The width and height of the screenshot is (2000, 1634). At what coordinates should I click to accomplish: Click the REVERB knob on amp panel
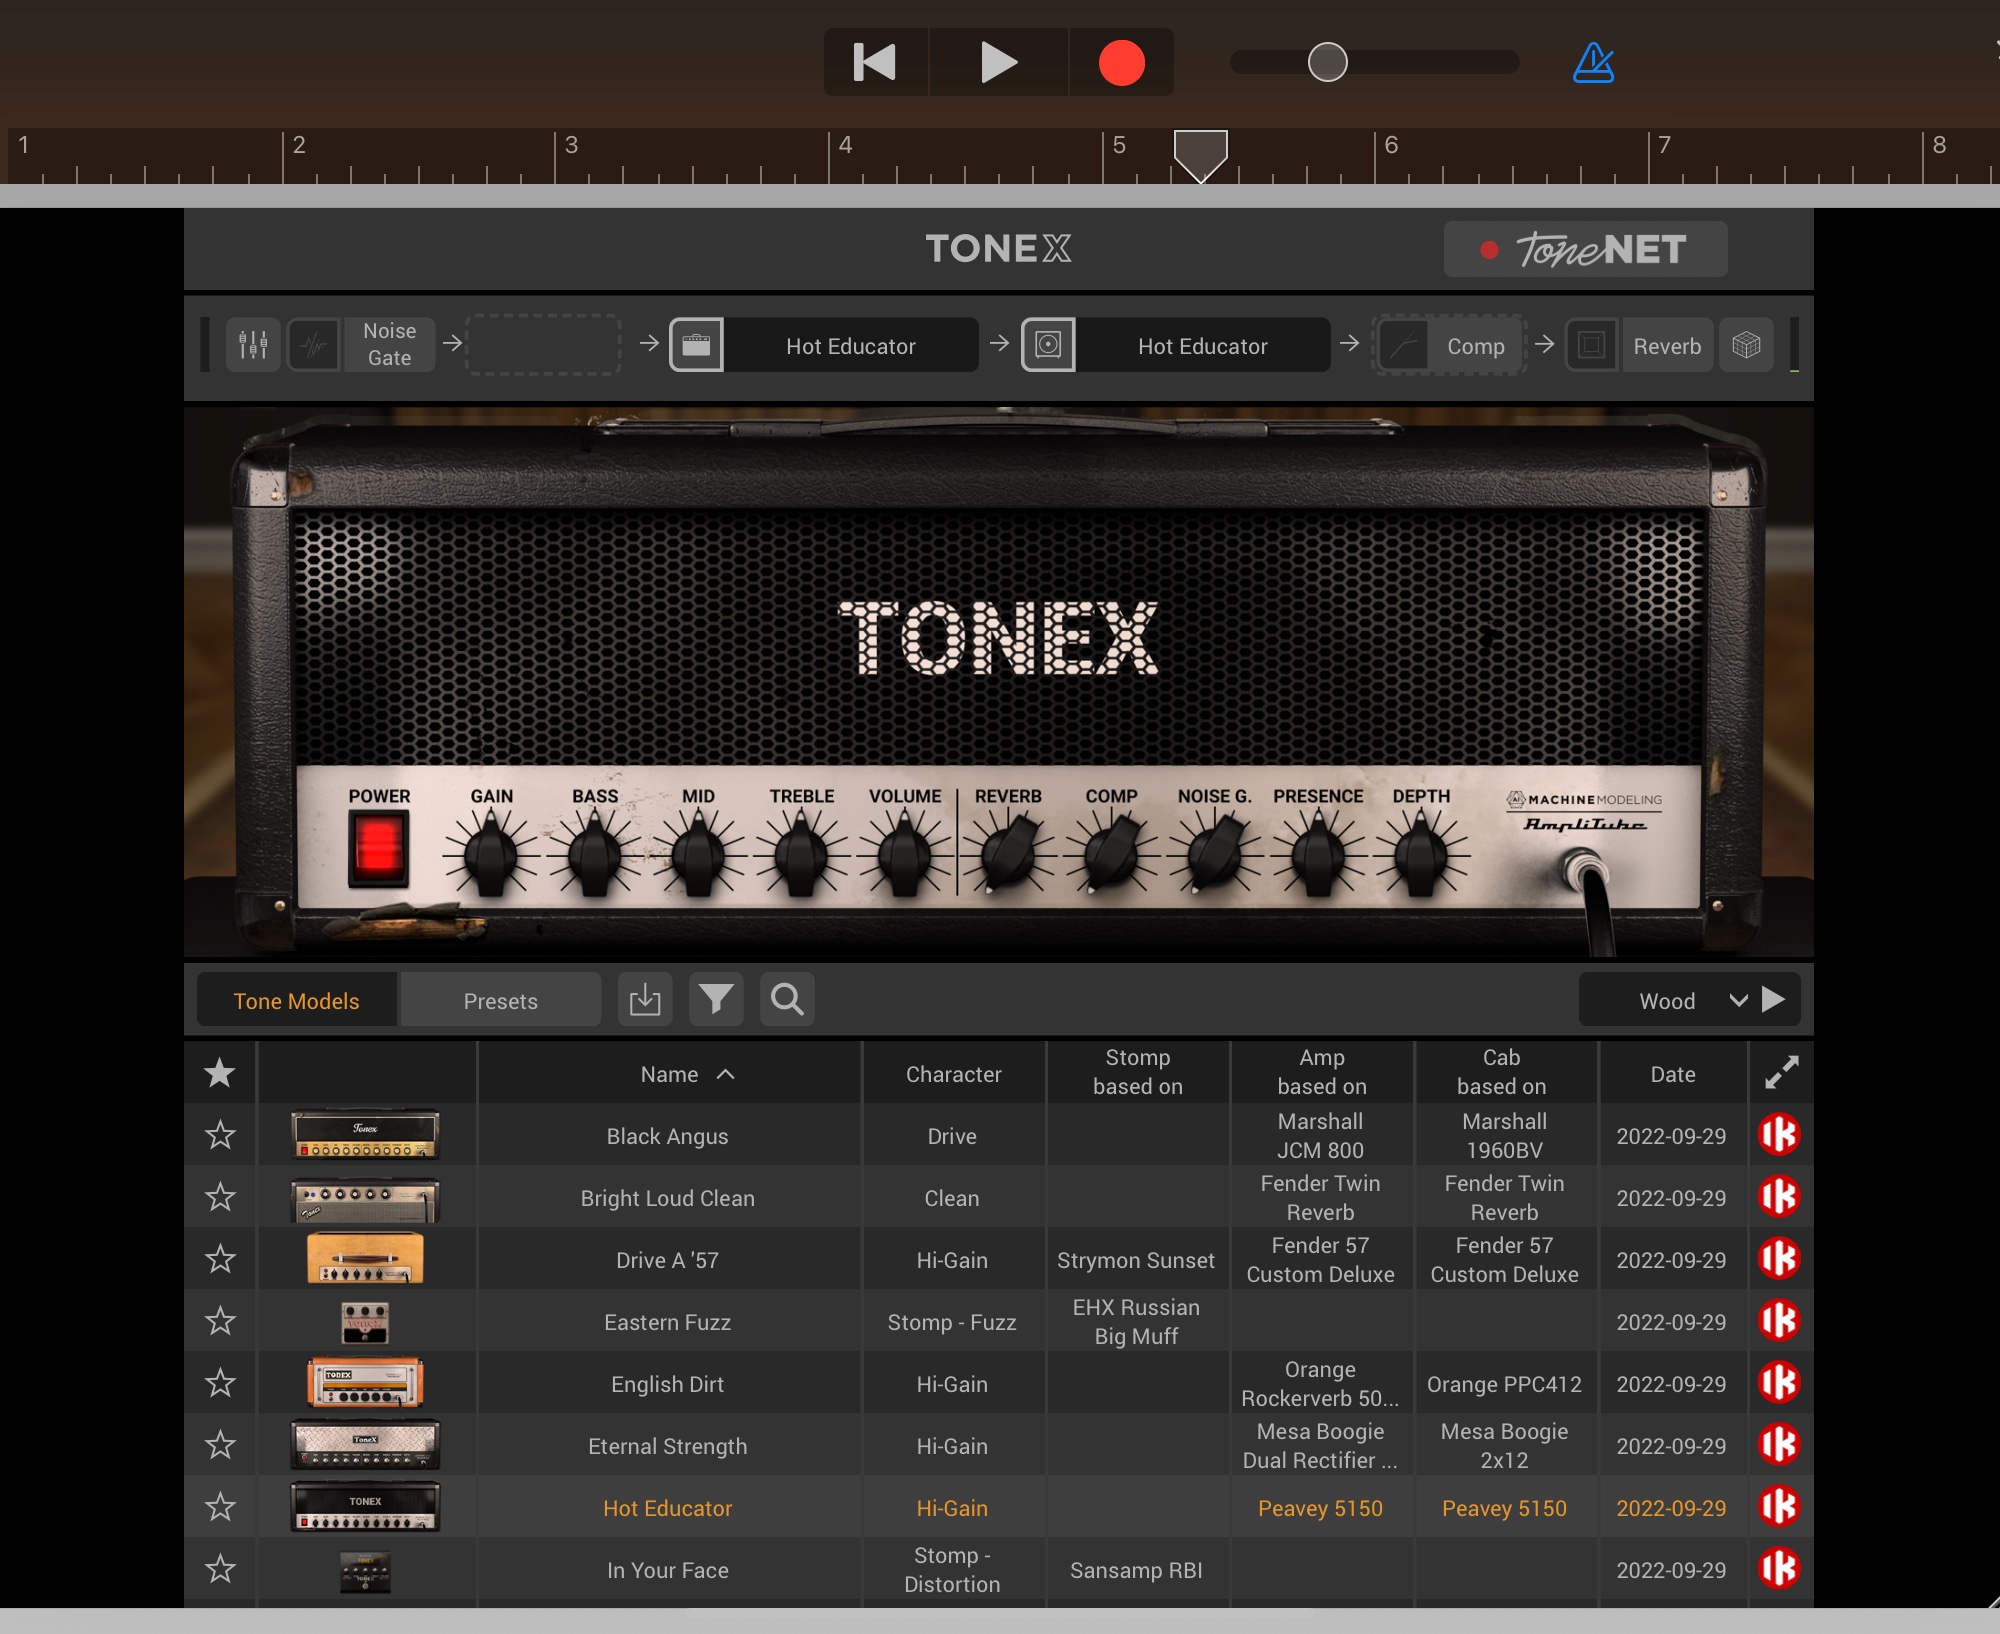pyautogui.click(x=1008, y=853)
